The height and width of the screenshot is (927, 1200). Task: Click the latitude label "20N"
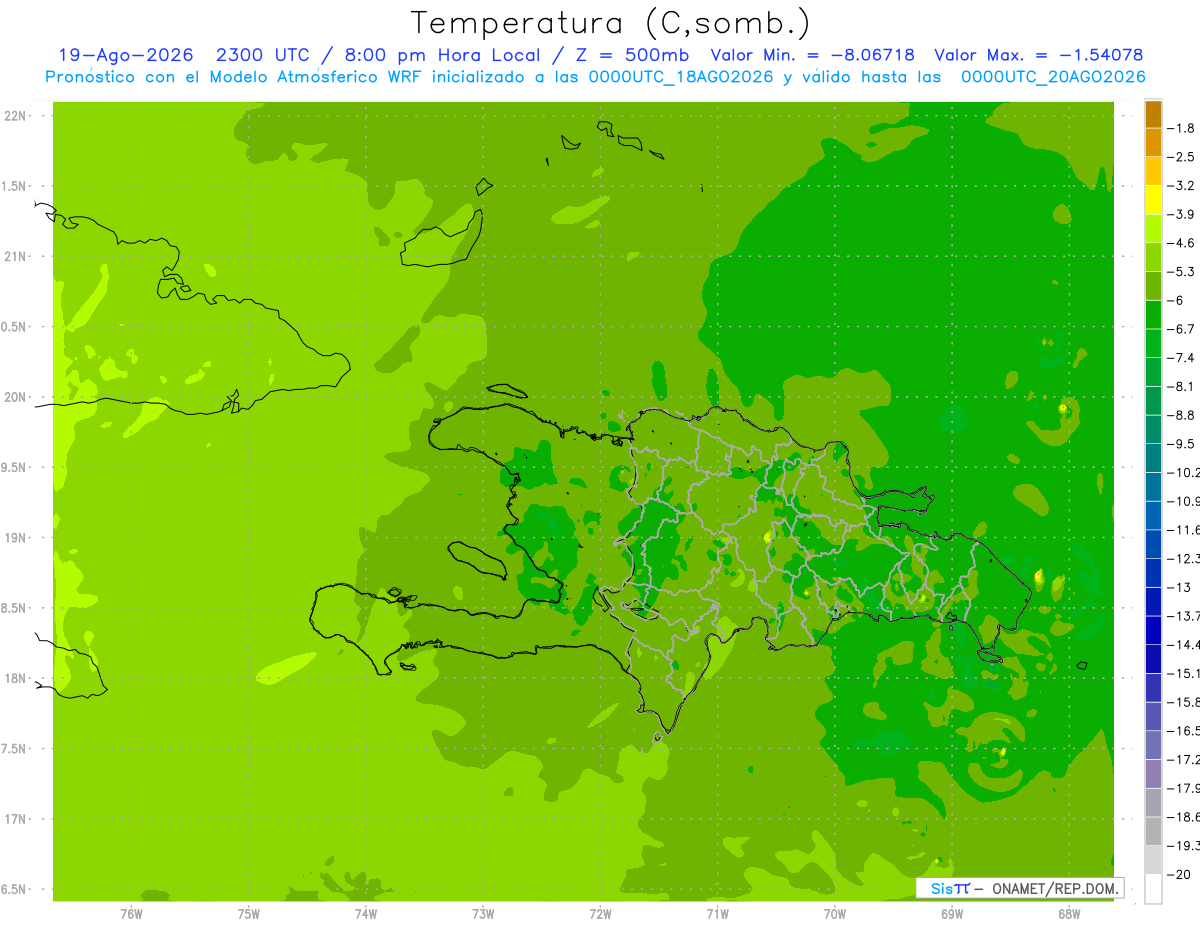point(16,398)
